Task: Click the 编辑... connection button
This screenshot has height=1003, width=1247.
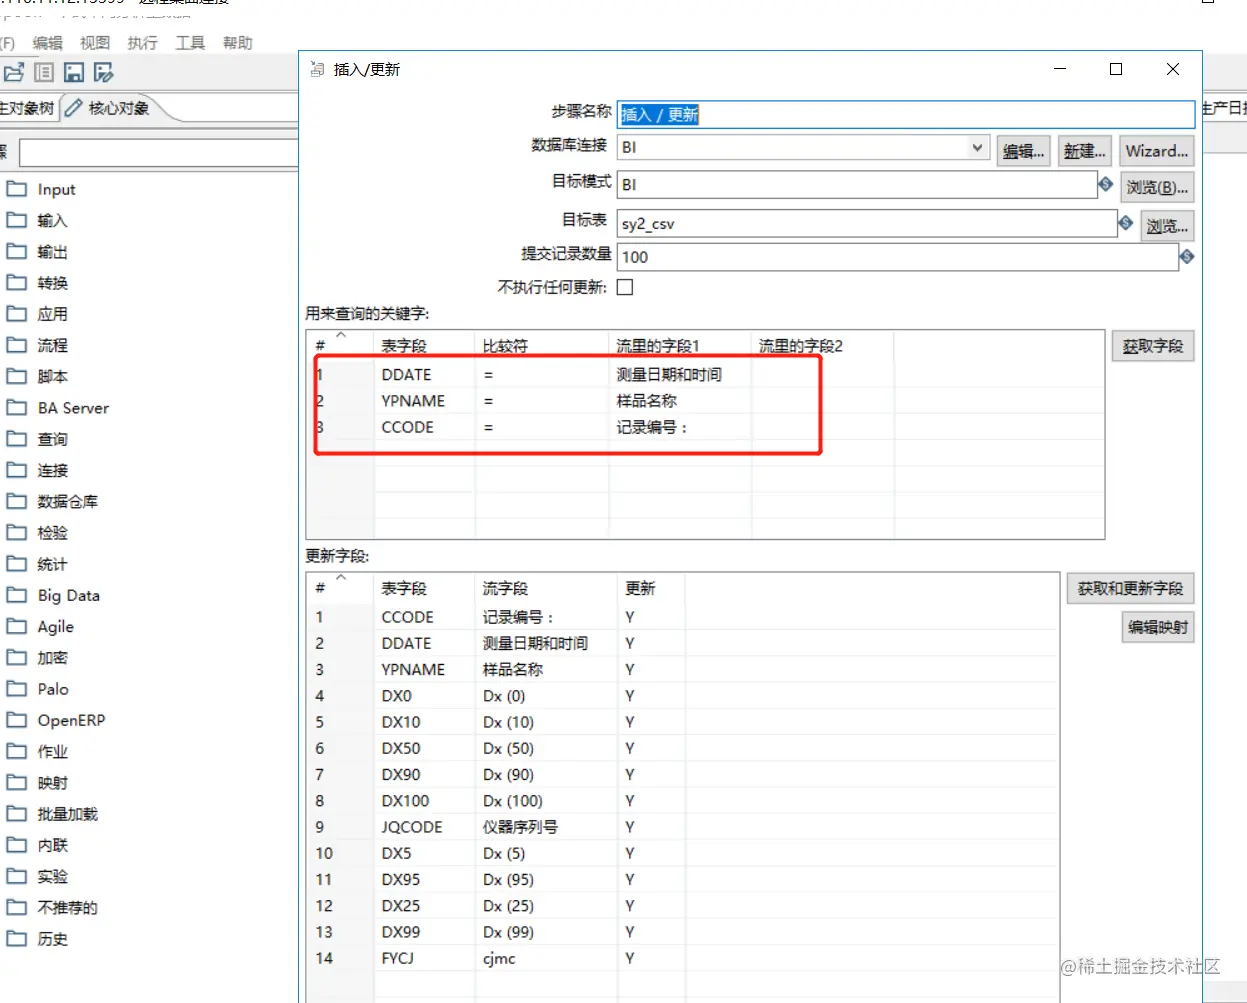Action: pyautogui.click(x=1024, y=151)
